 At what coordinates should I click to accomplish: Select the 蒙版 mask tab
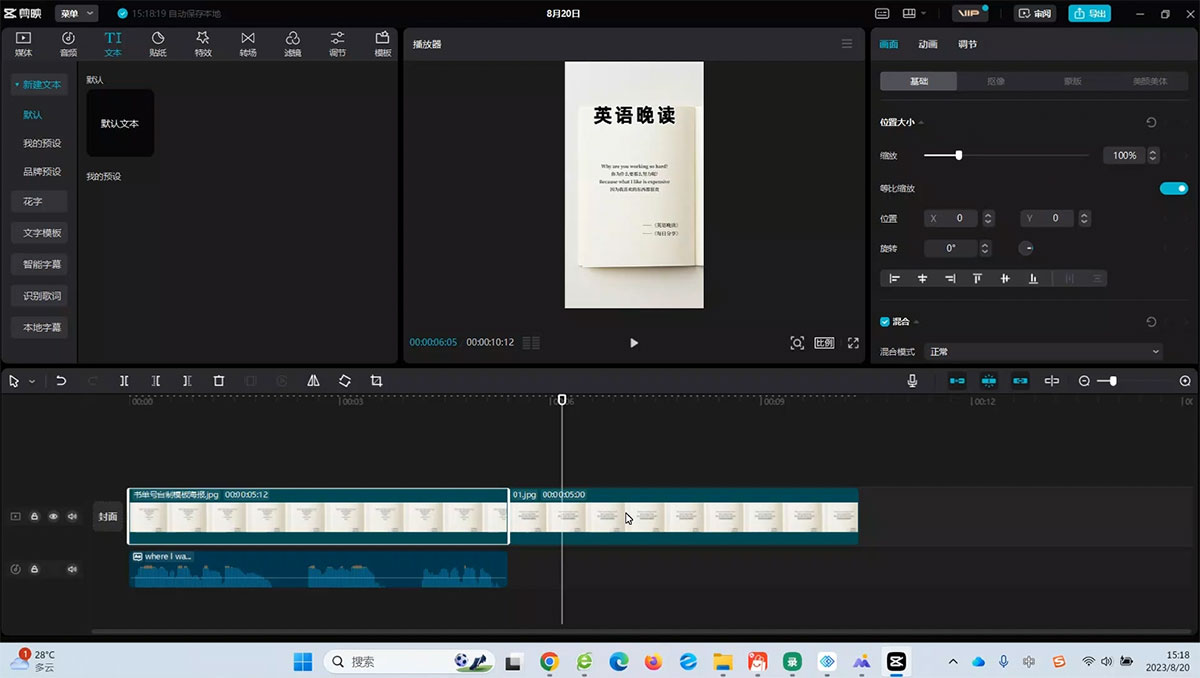[1072, 81]
